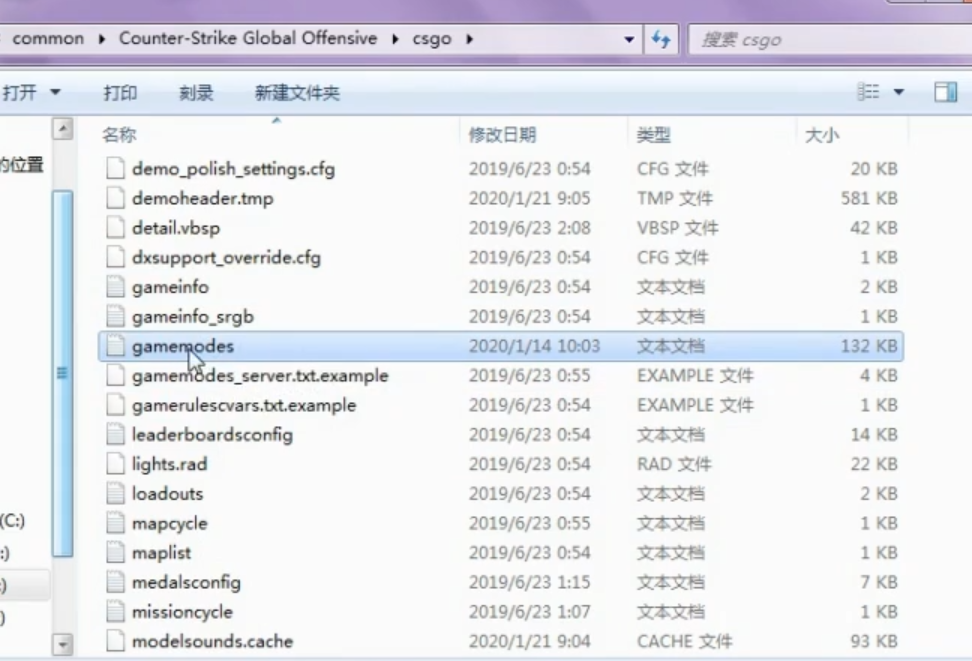Select Counter-Strike Global Offensive breadcrumb segment
The width and height of the screenshot is (972, 661).
pyautogui.click(x=248, y=38)
